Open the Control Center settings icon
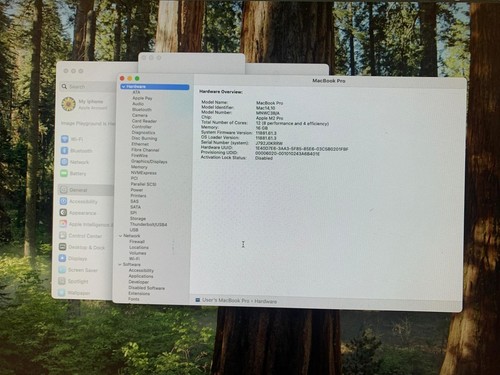 (x=63, y=235)
